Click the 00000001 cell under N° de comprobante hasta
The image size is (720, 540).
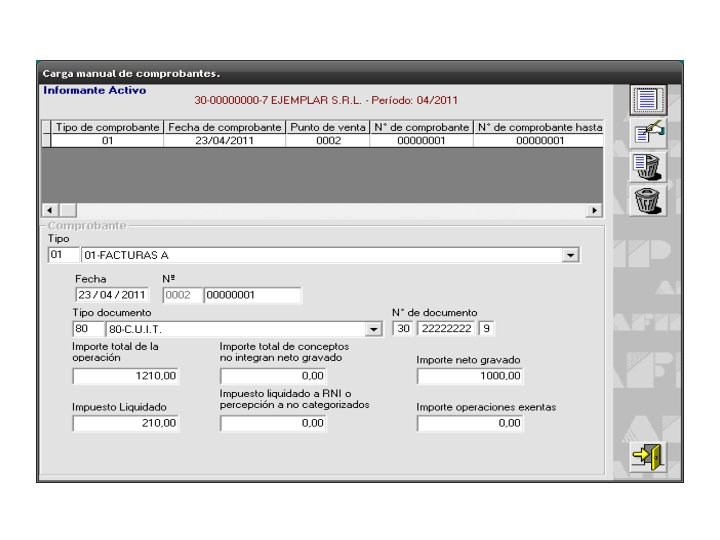pos(539,141)
